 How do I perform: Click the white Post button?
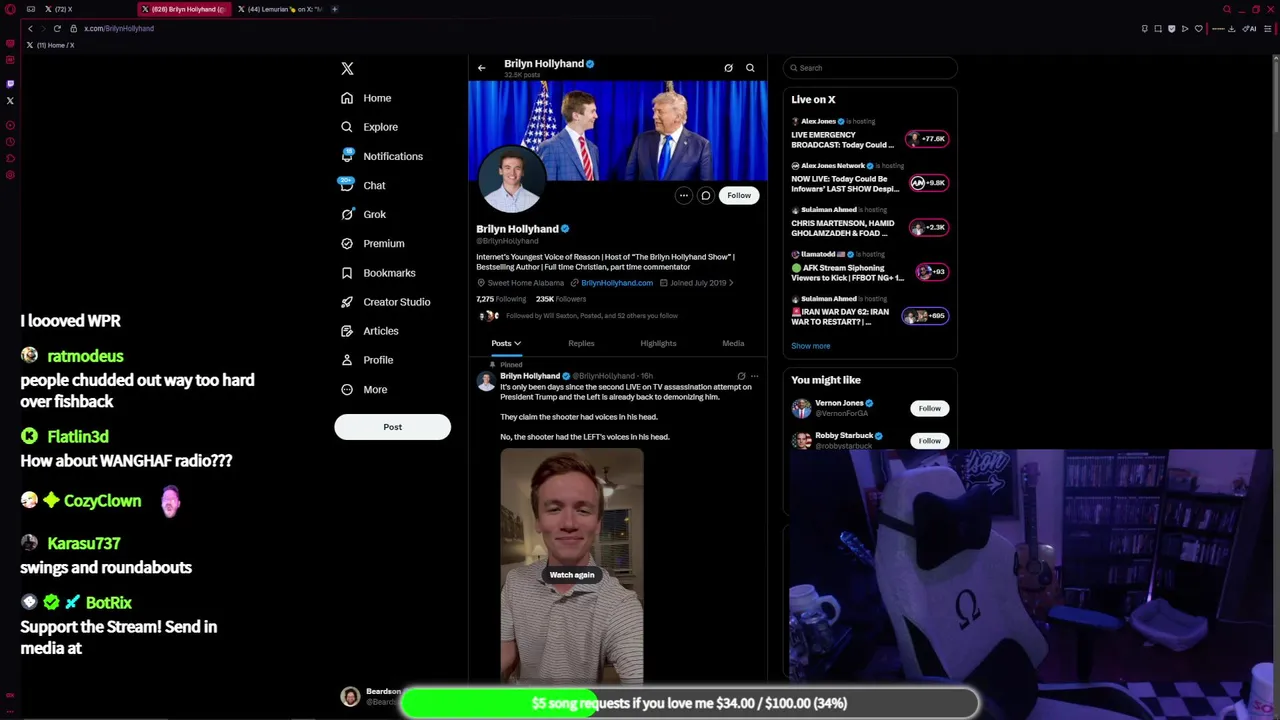click(x=392, y=427)
